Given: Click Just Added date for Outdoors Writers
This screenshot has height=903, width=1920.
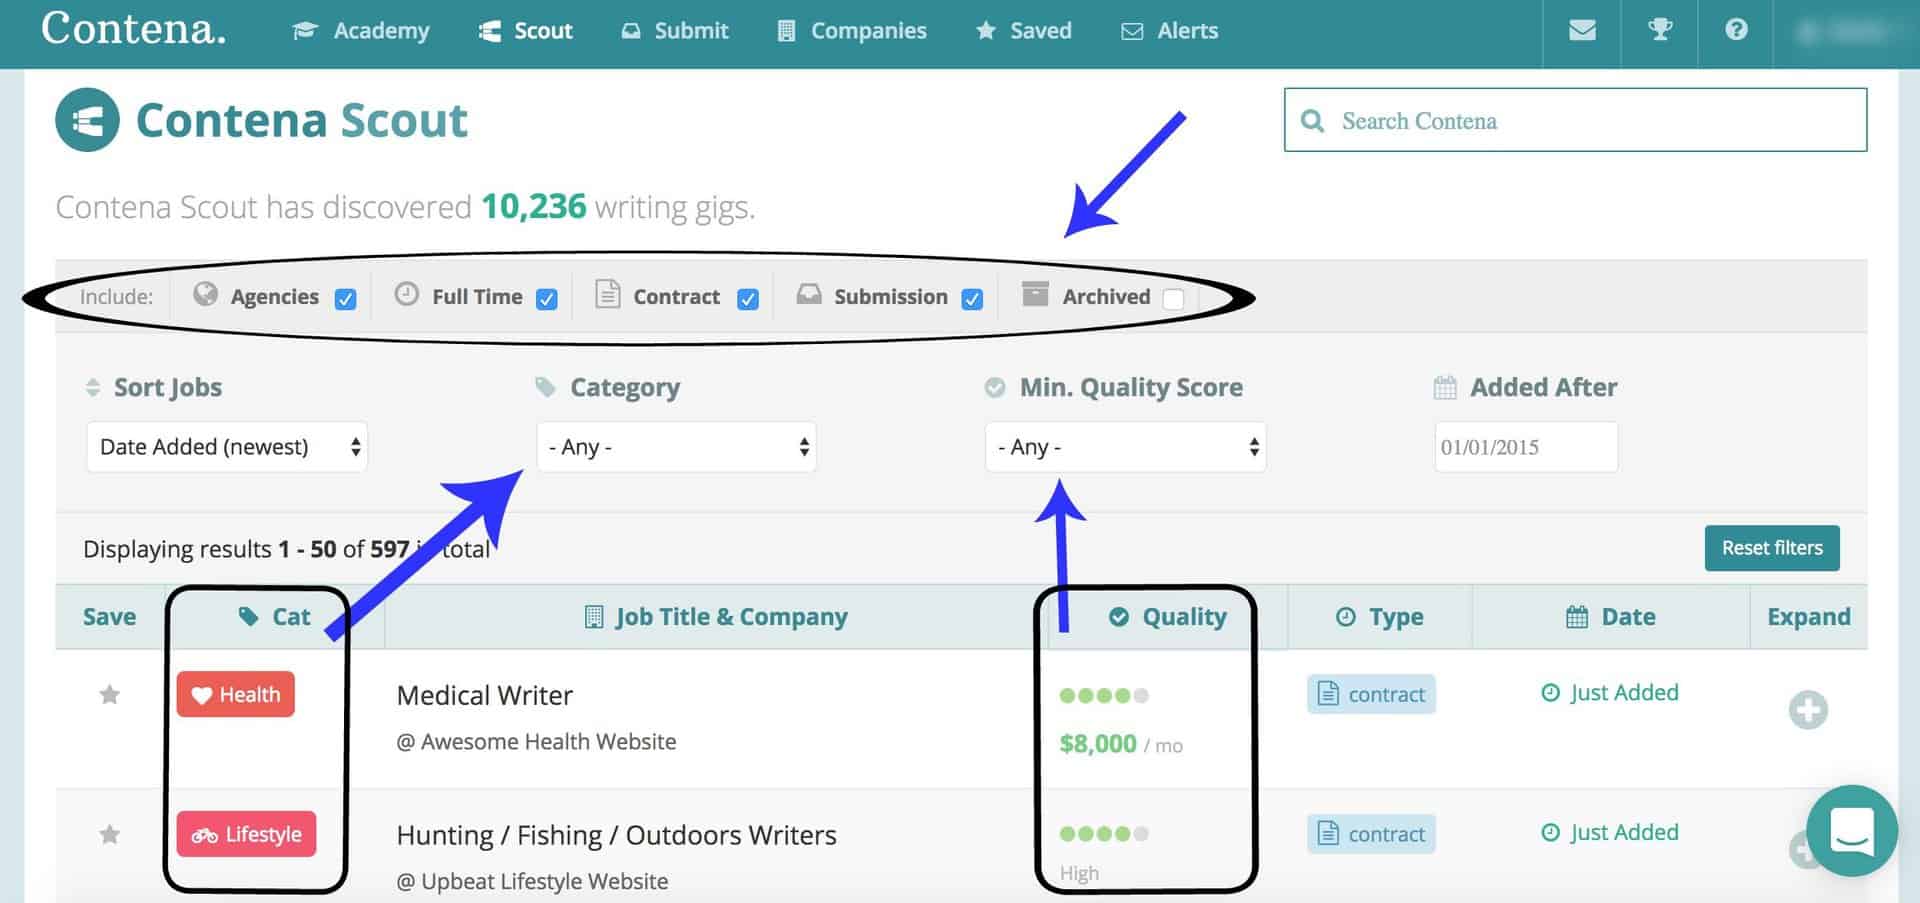Looking at the screenshot, I should pos(1610,833).
